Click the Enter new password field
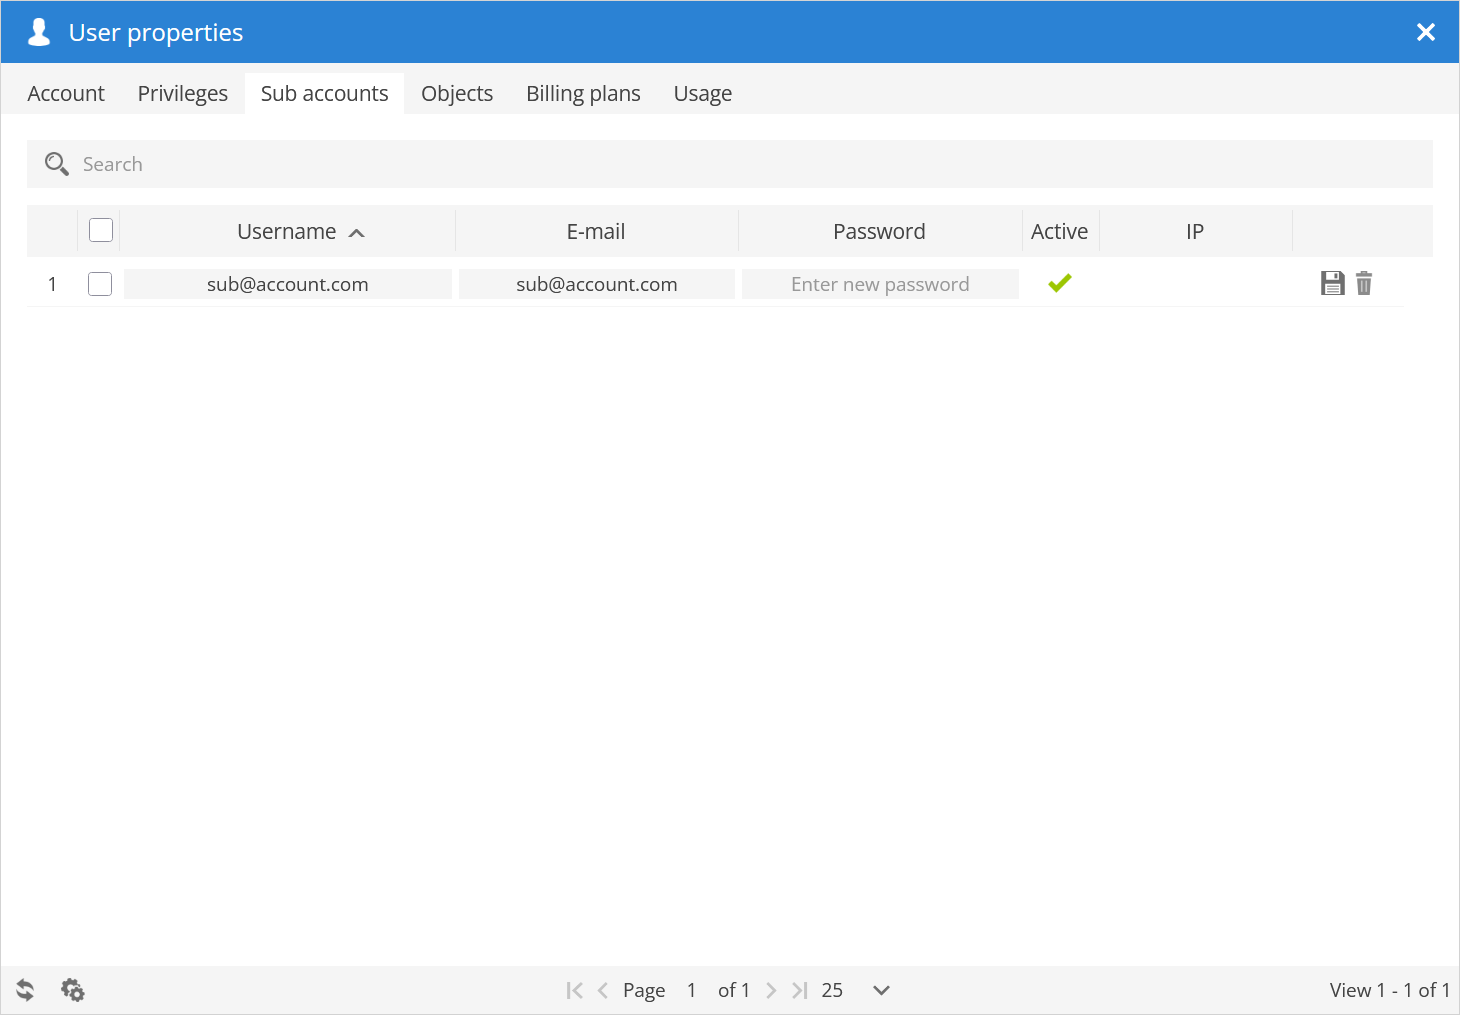1460x1015 pixels. (x=880, y=284)
